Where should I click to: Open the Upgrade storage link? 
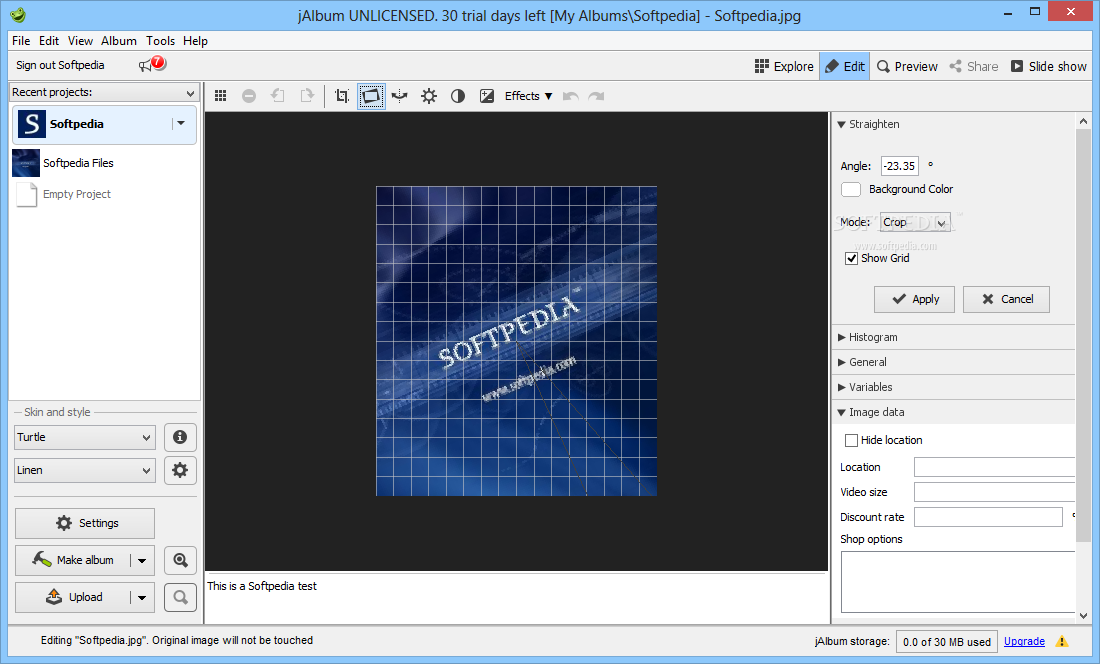click(x=1024, y=641)
